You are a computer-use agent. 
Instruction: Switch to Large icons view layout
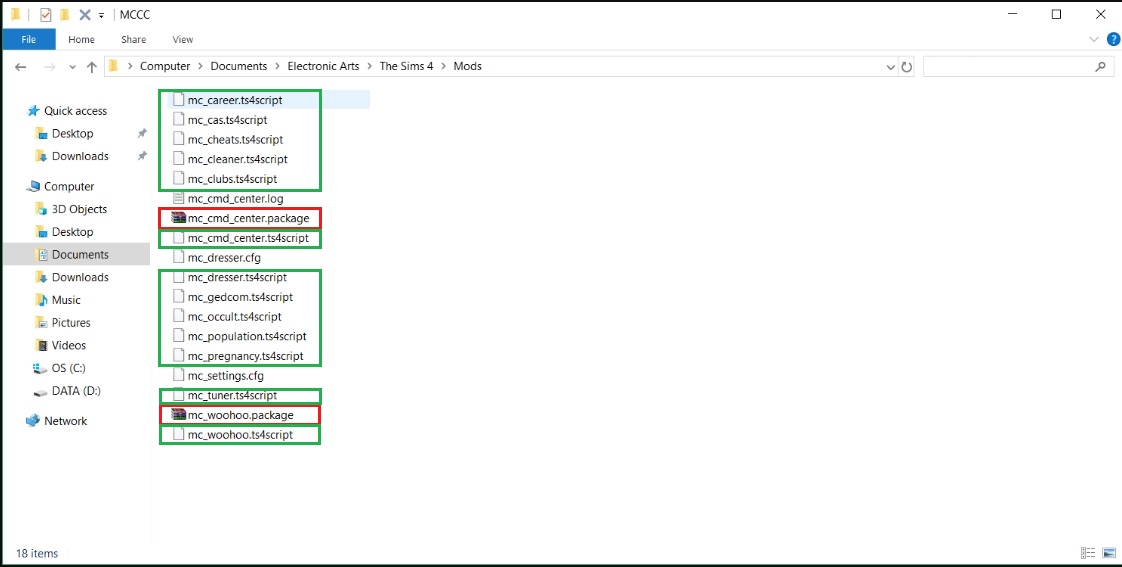[x=1109, y=553]
